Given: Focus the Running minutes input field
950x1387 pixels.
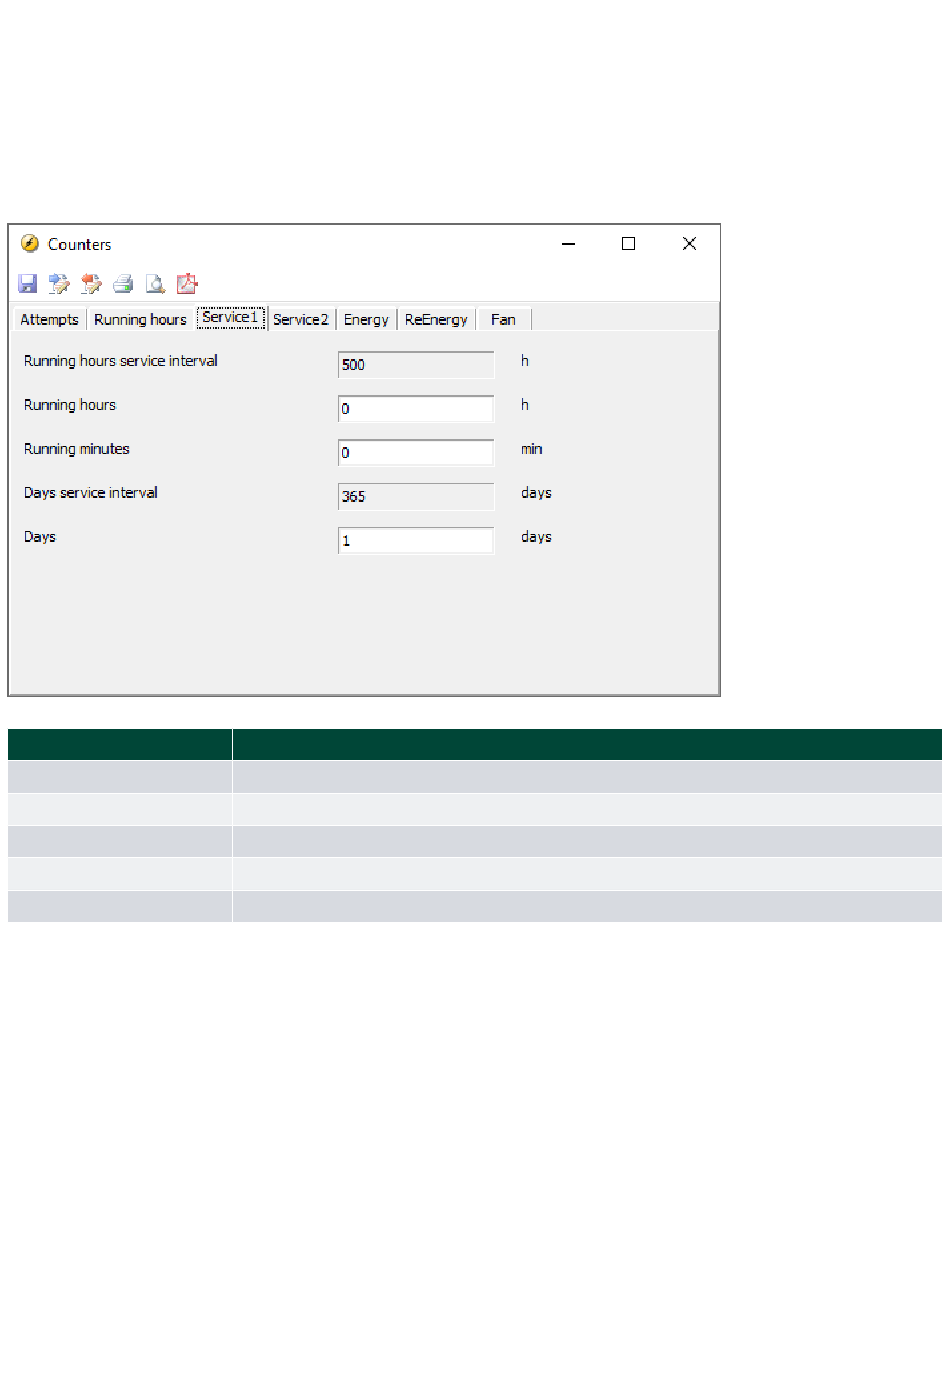Looking at the screenshot, I should tap(415, 453).
